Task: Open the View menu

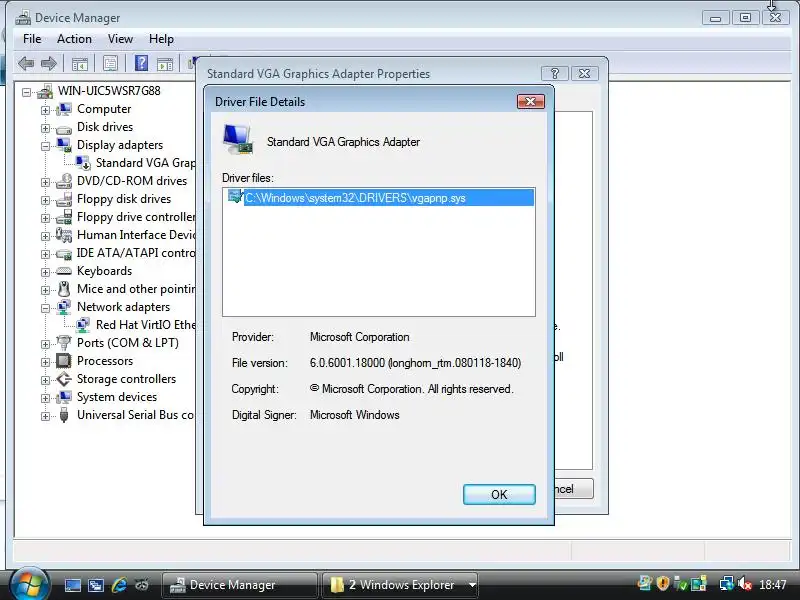Action: (x=120, y=39)
